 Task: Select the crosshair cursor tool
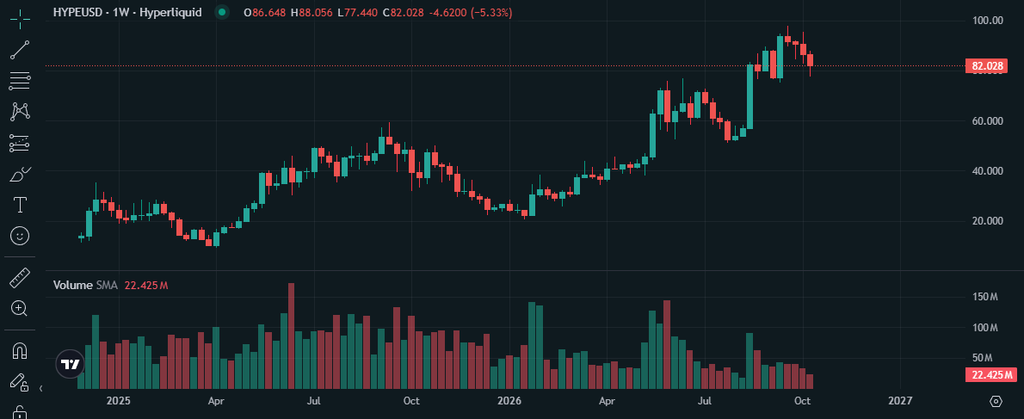[x=20, y=20]
